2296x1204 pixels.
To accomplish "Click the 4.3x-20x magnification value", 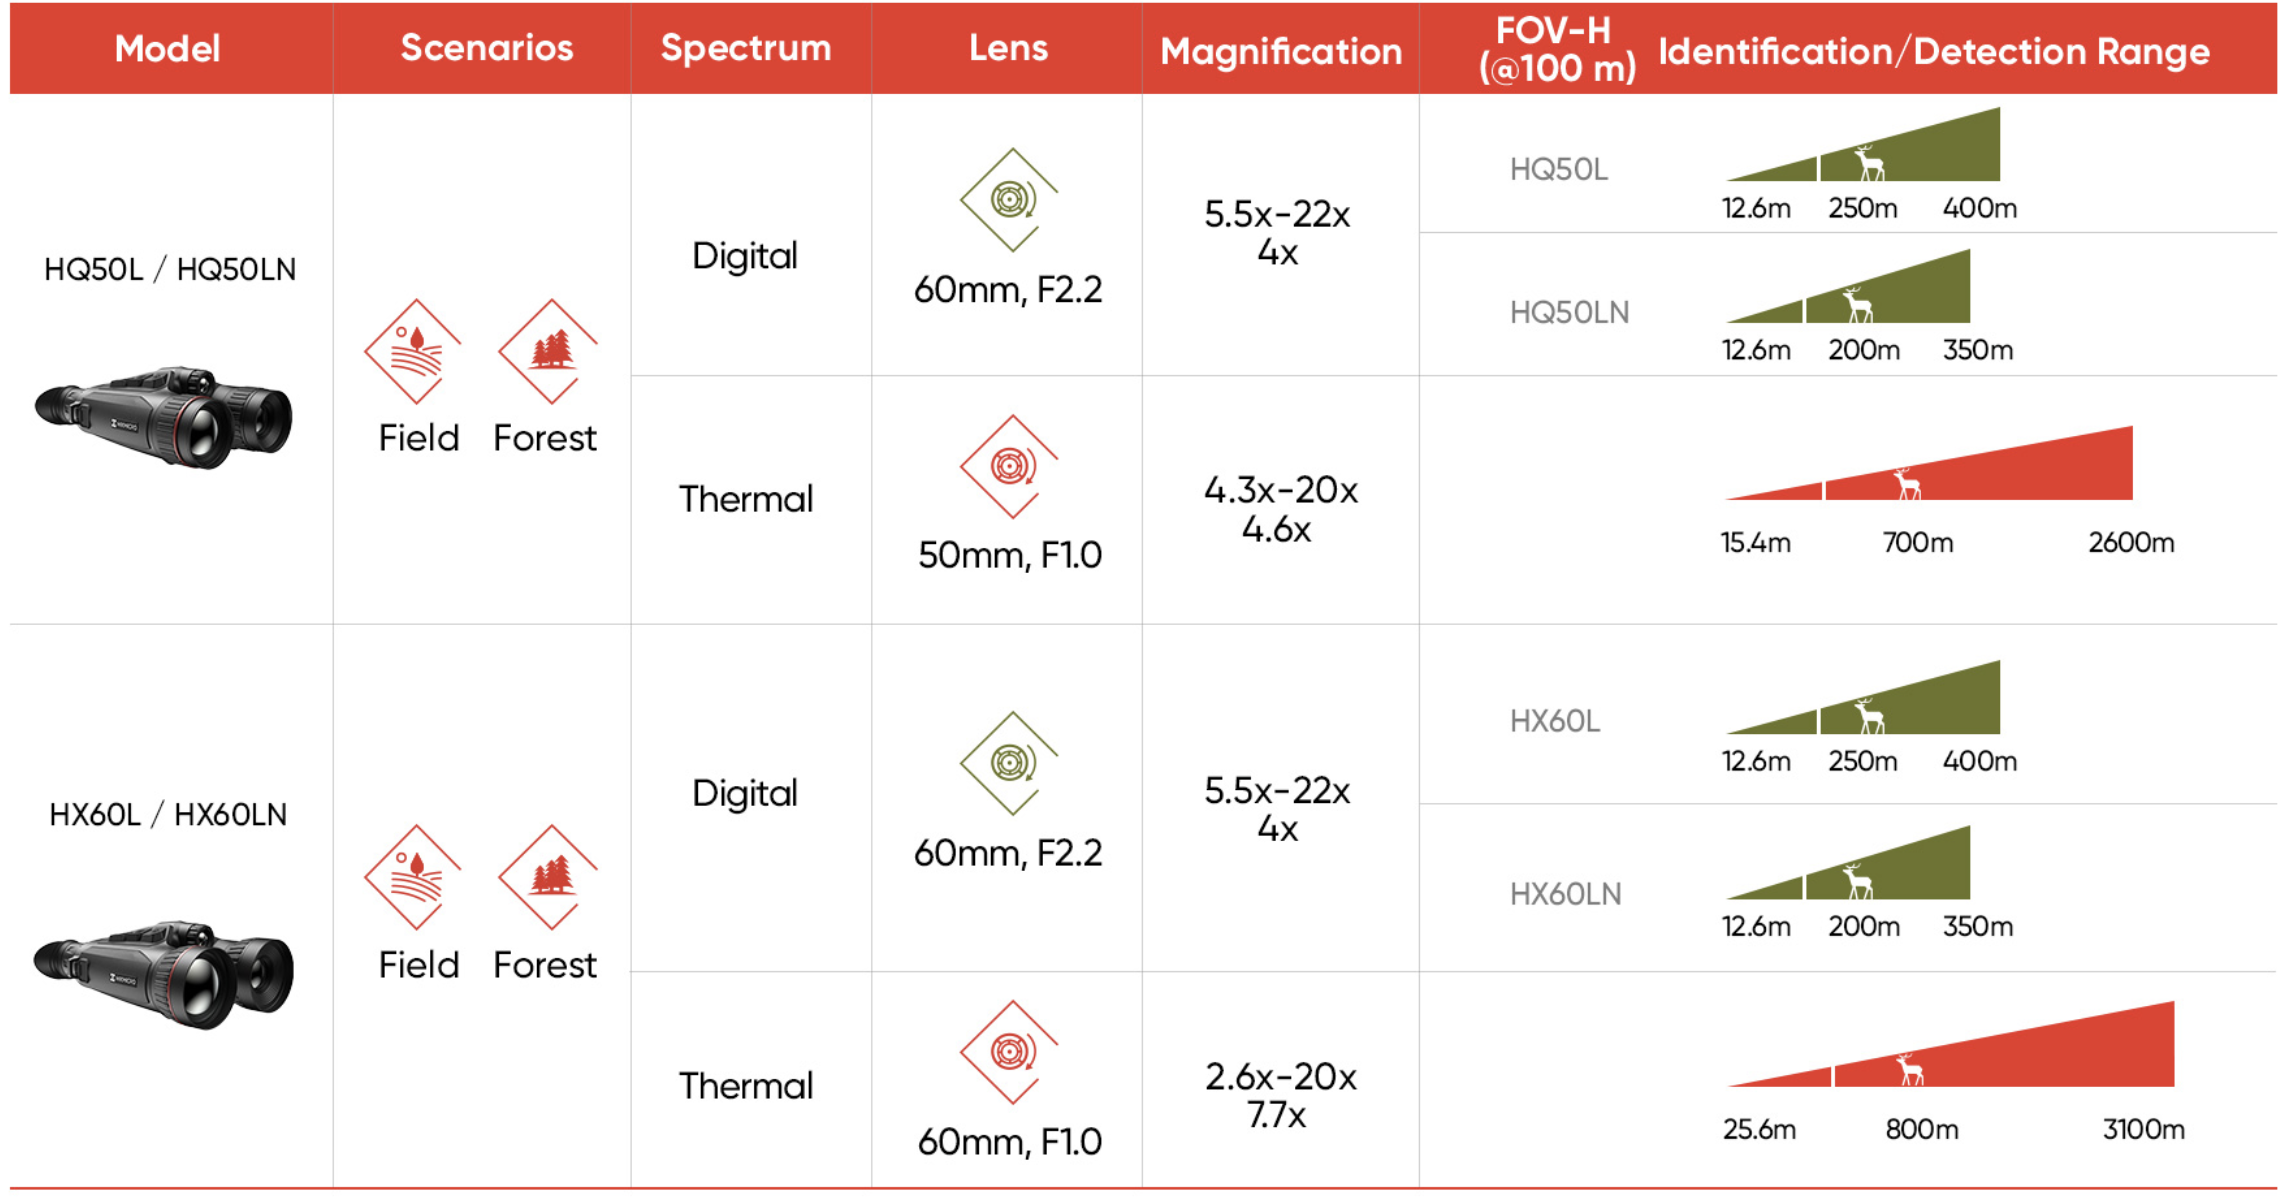I will [1280, 490].
